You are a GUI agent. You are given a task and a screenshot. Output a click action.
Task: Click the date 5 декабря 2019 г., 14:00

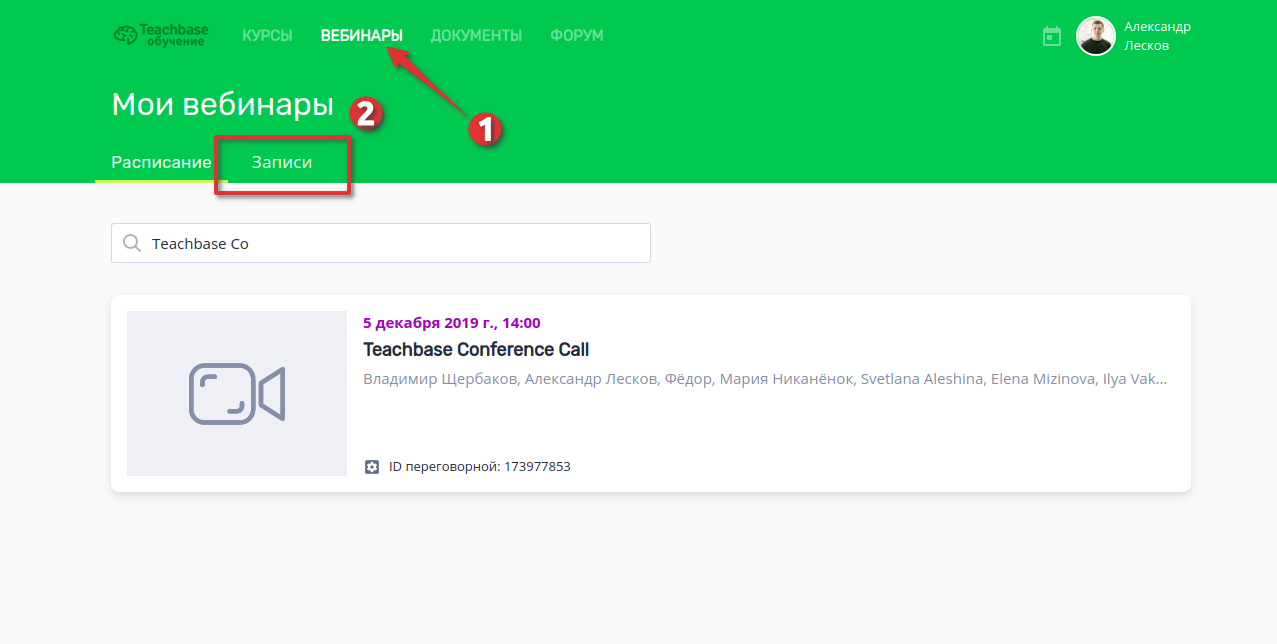tap(452, 323)
